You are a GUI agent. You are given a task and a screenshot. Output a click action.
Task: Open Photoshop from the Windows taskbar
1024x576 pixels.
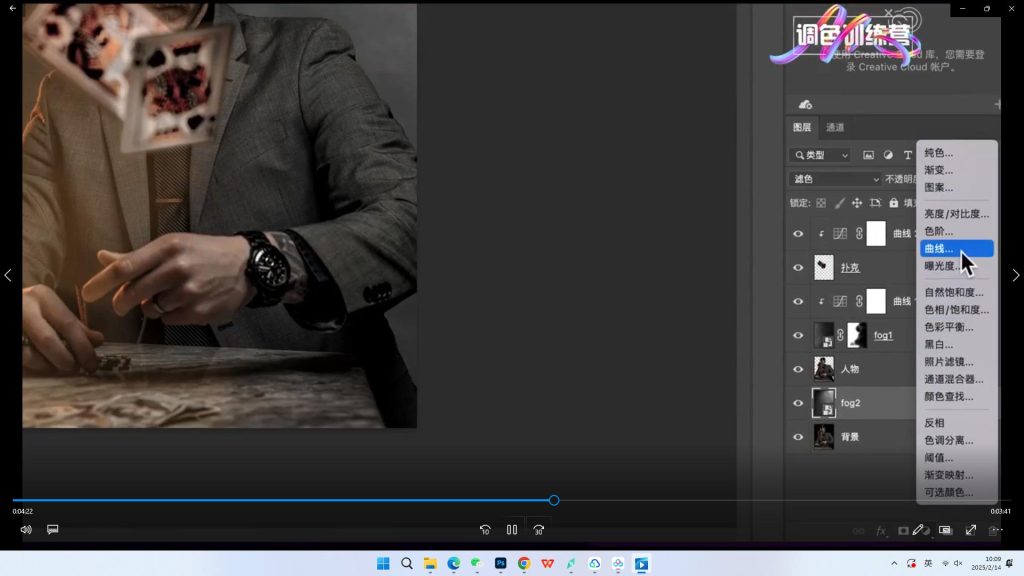coord(501,564)
